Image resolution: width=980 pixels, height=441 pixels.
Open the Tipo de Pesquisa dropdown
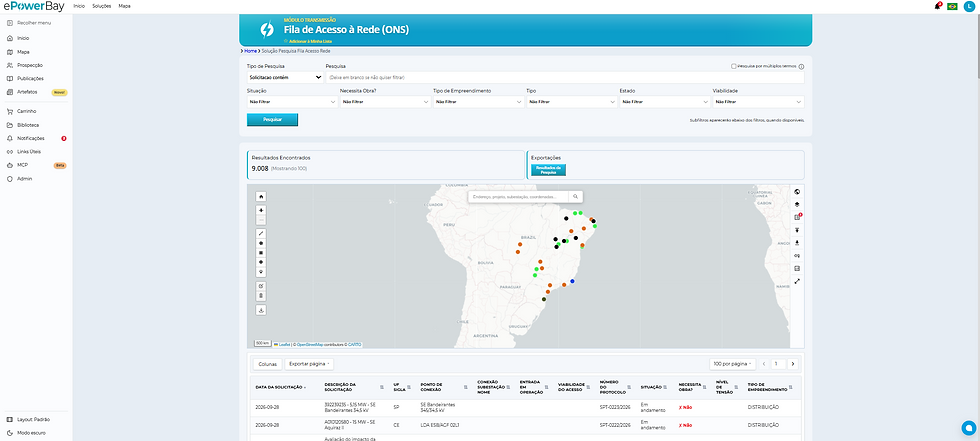point(285,77)
